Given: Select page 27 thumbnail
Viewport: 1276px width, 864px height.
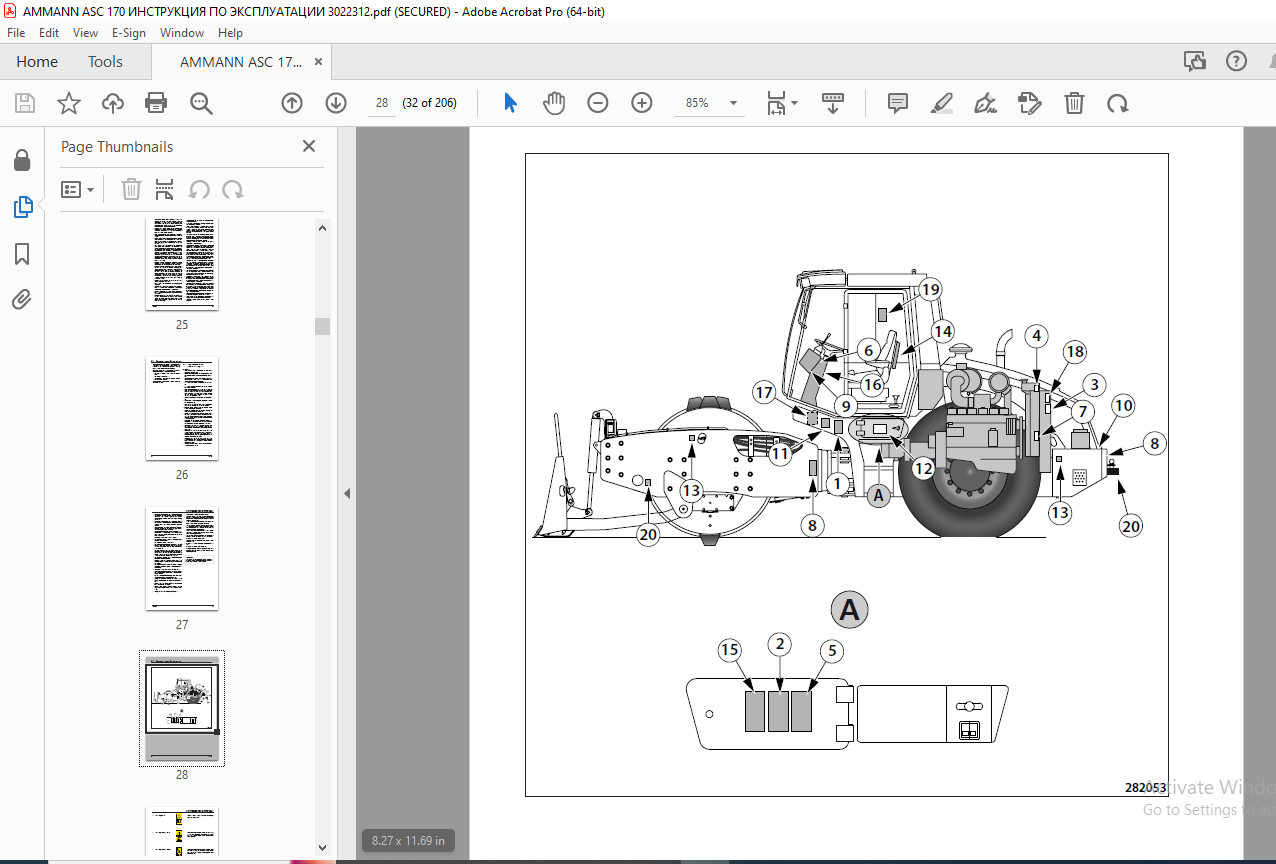Looking at the screenshot, I should (182, 558).
